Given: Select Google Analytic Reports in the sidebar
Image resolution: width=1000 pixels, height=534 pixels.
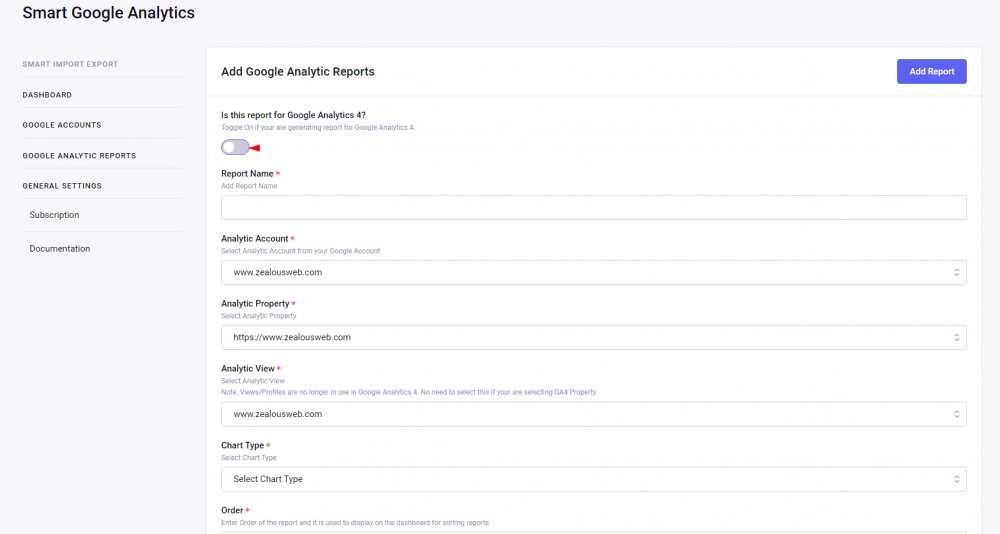Looking at the screenshot, I should click(x=79, y=156).
